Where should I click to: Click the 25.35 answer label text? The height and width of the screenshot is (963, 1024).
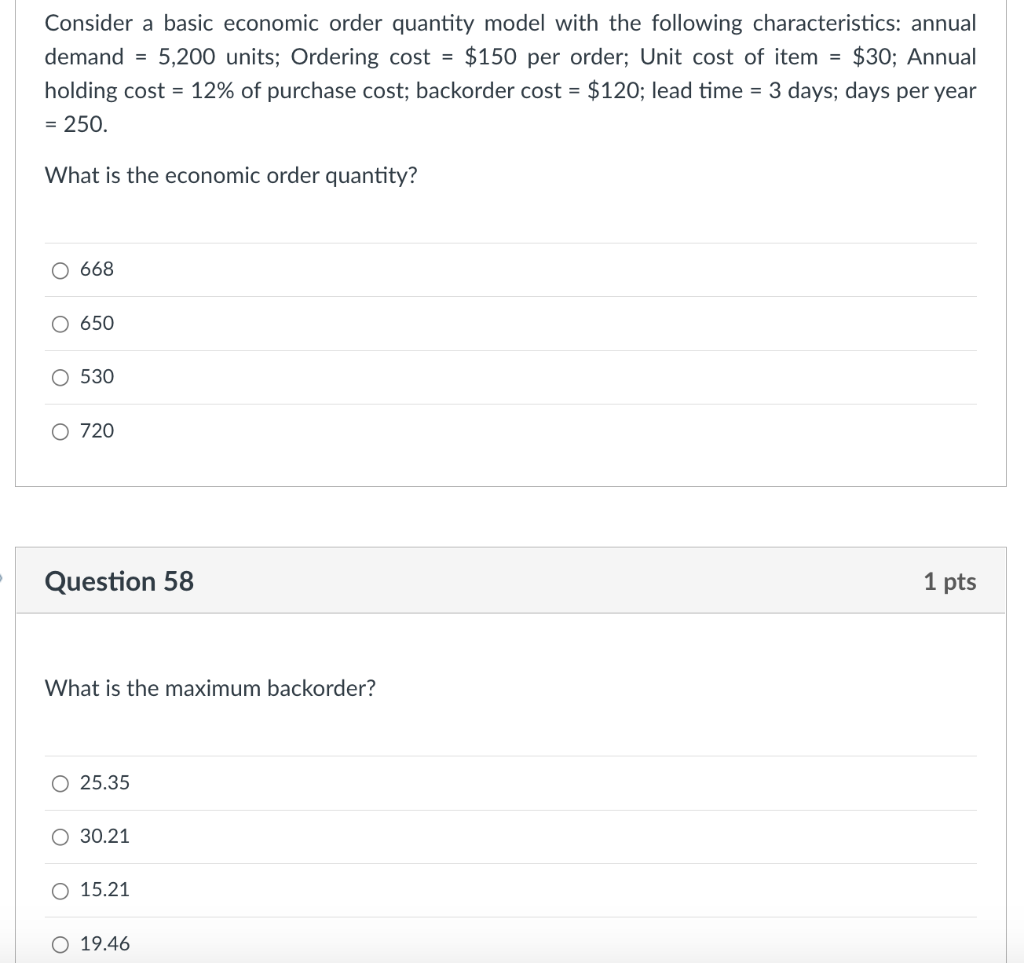coord(105,783)
